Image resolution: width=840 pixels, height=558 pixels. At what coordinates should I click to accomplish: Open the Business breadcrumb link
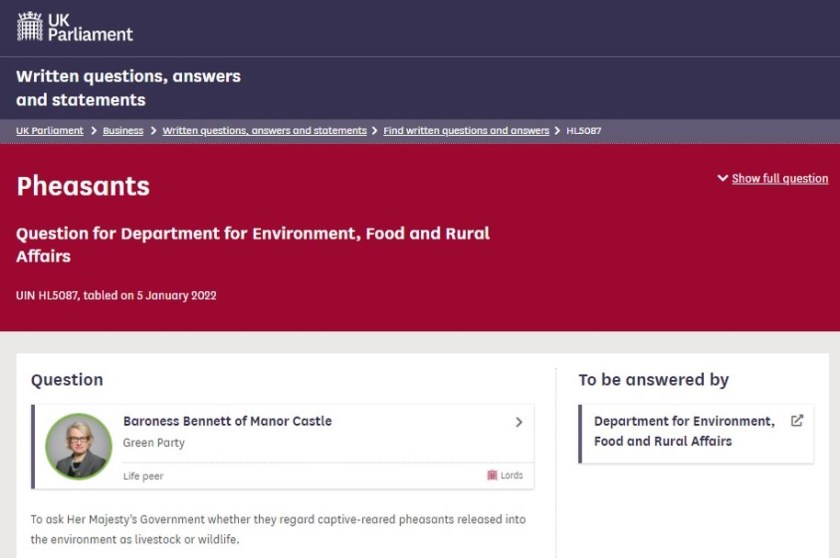coord(123,131)
